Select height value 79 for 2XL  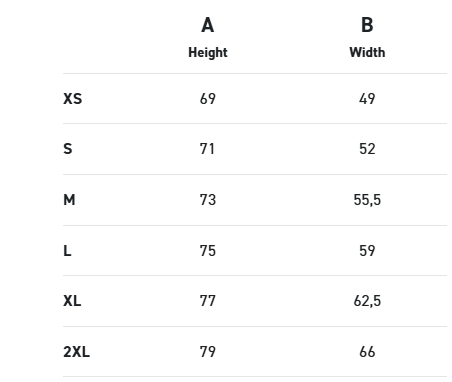208,352
